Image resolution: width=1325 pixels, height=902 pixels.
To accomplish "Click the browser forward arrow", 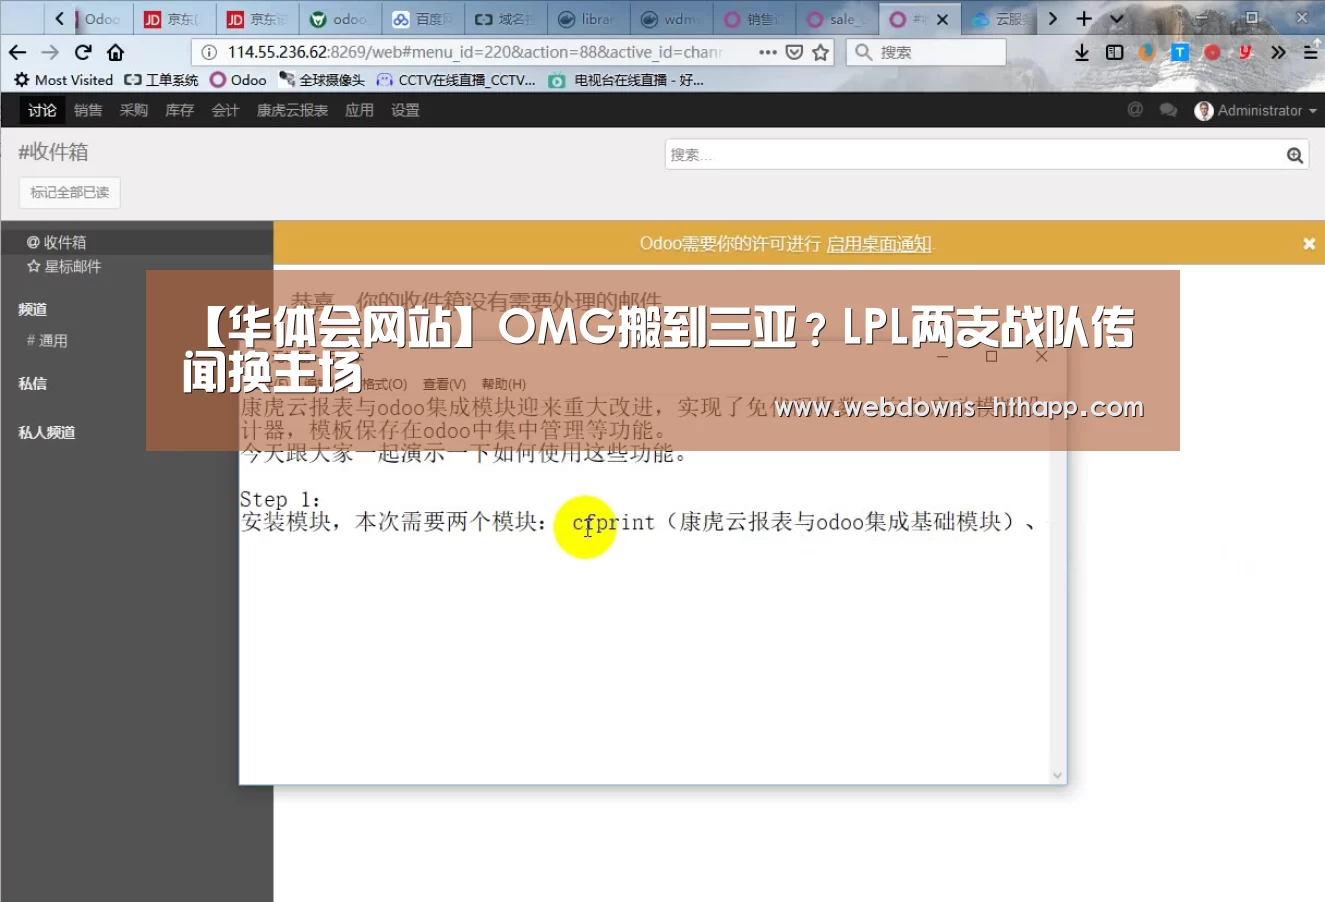I will point(50,52).
